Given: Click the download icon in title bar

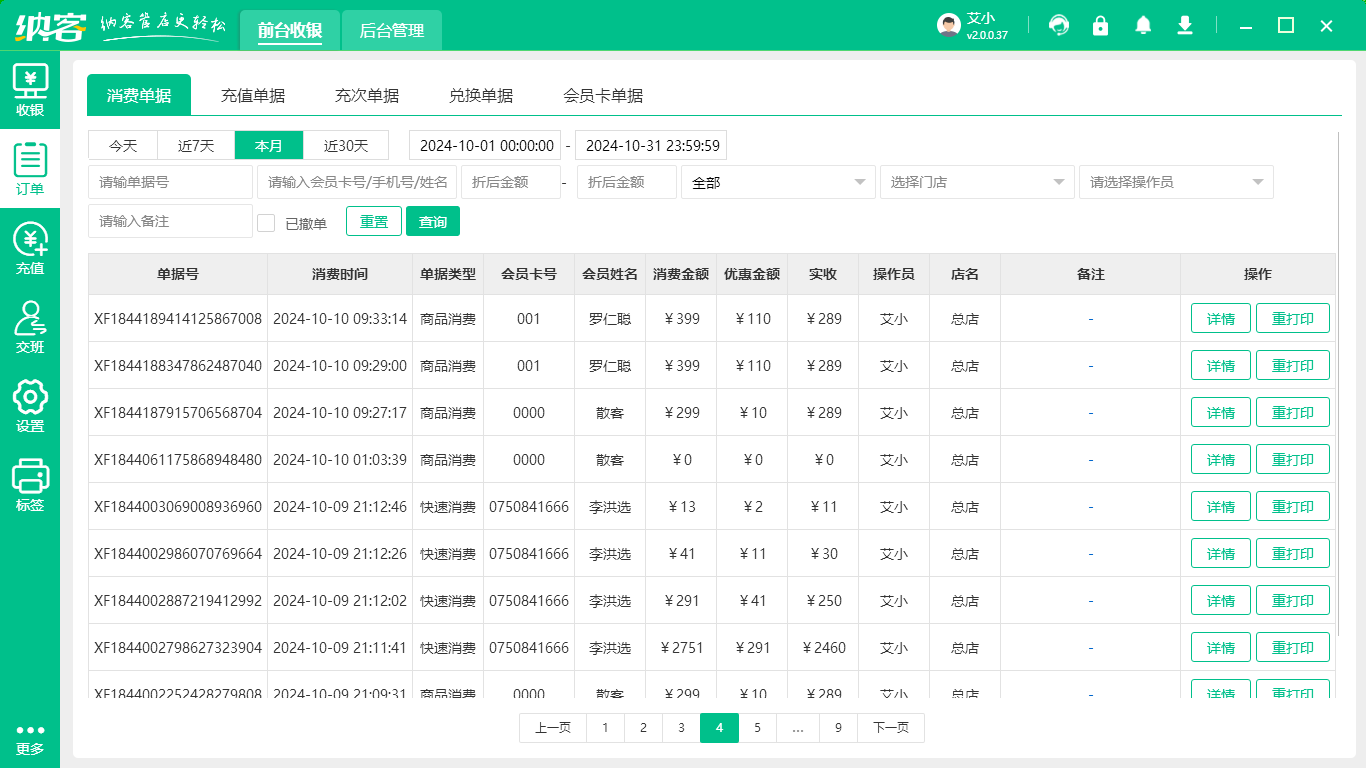Looking at the screenshot, I should click(1185, 25).
